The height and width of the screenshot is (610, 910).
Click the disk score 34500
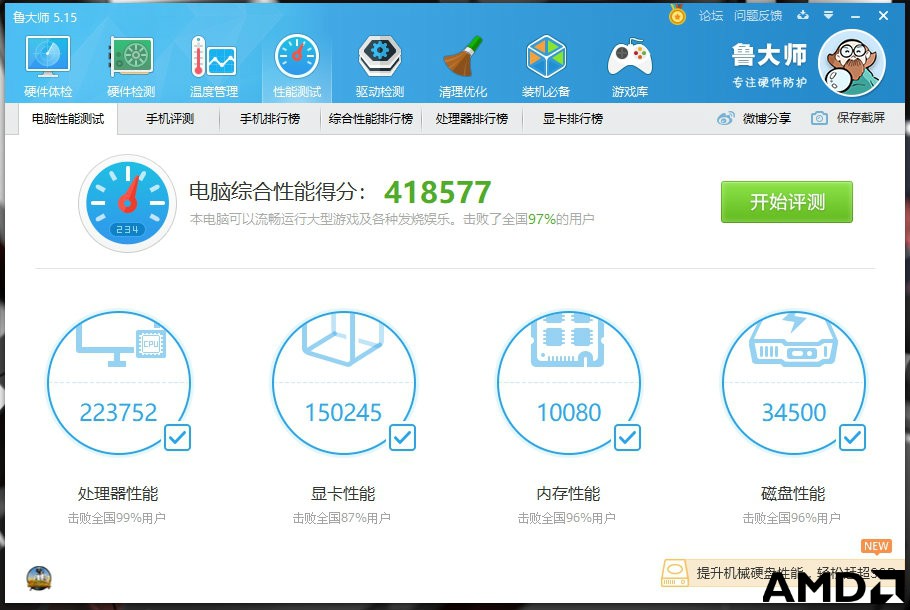coord(793,413)
